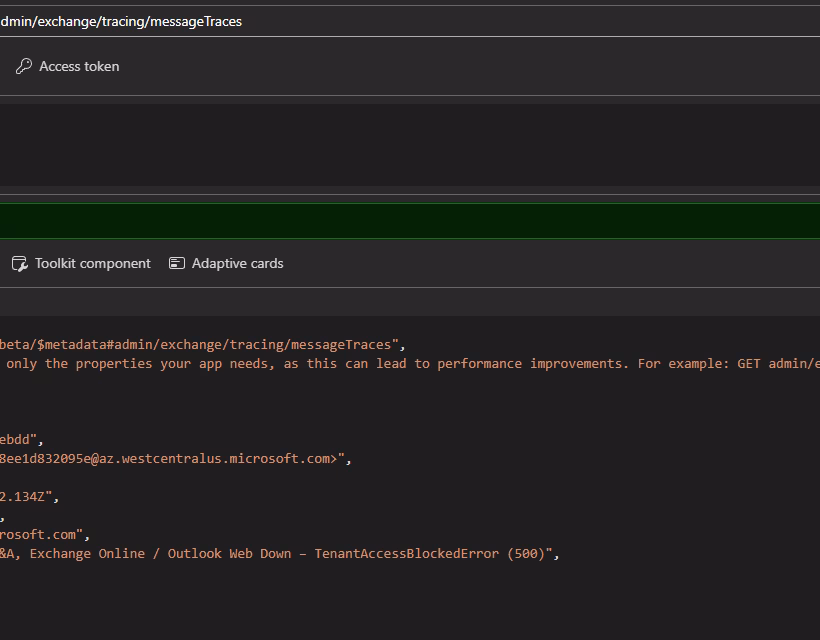Place cursor on messageTraces in the URL
Image resolution: width=820 pixels, height=640 pixels.
coord(195,21)
